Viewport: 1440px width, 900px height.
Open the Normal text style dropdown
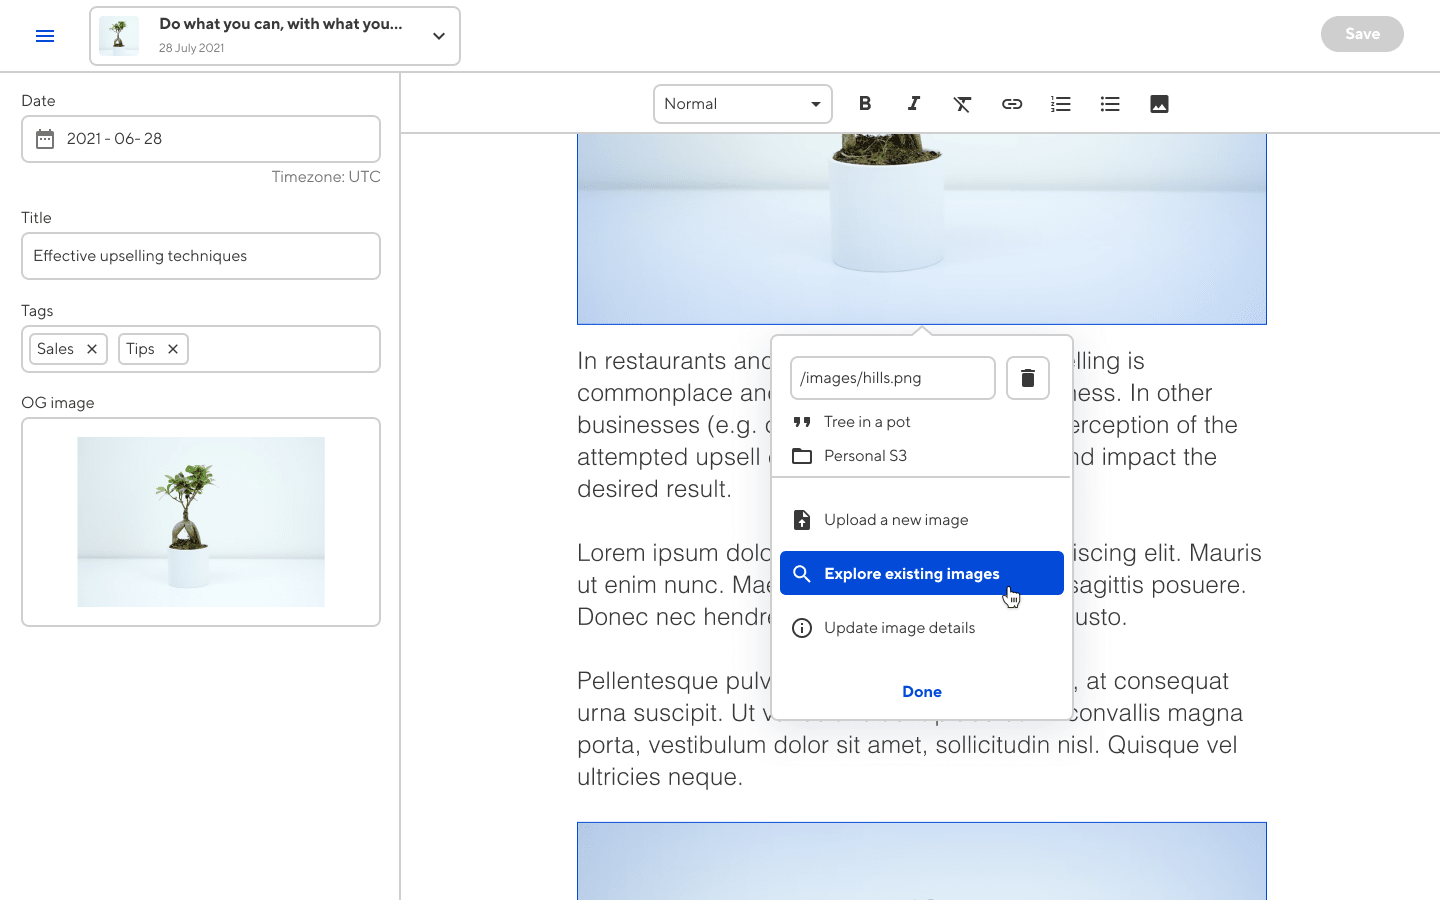(x=743, y=104)
